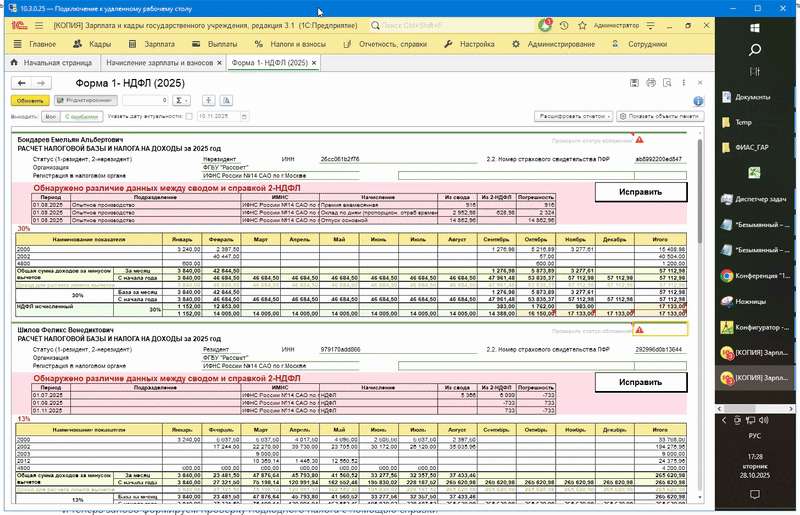Open the РУС language indicator in tray
The width and height of the screenshot is (800, 515).
[x=755, y=436]
